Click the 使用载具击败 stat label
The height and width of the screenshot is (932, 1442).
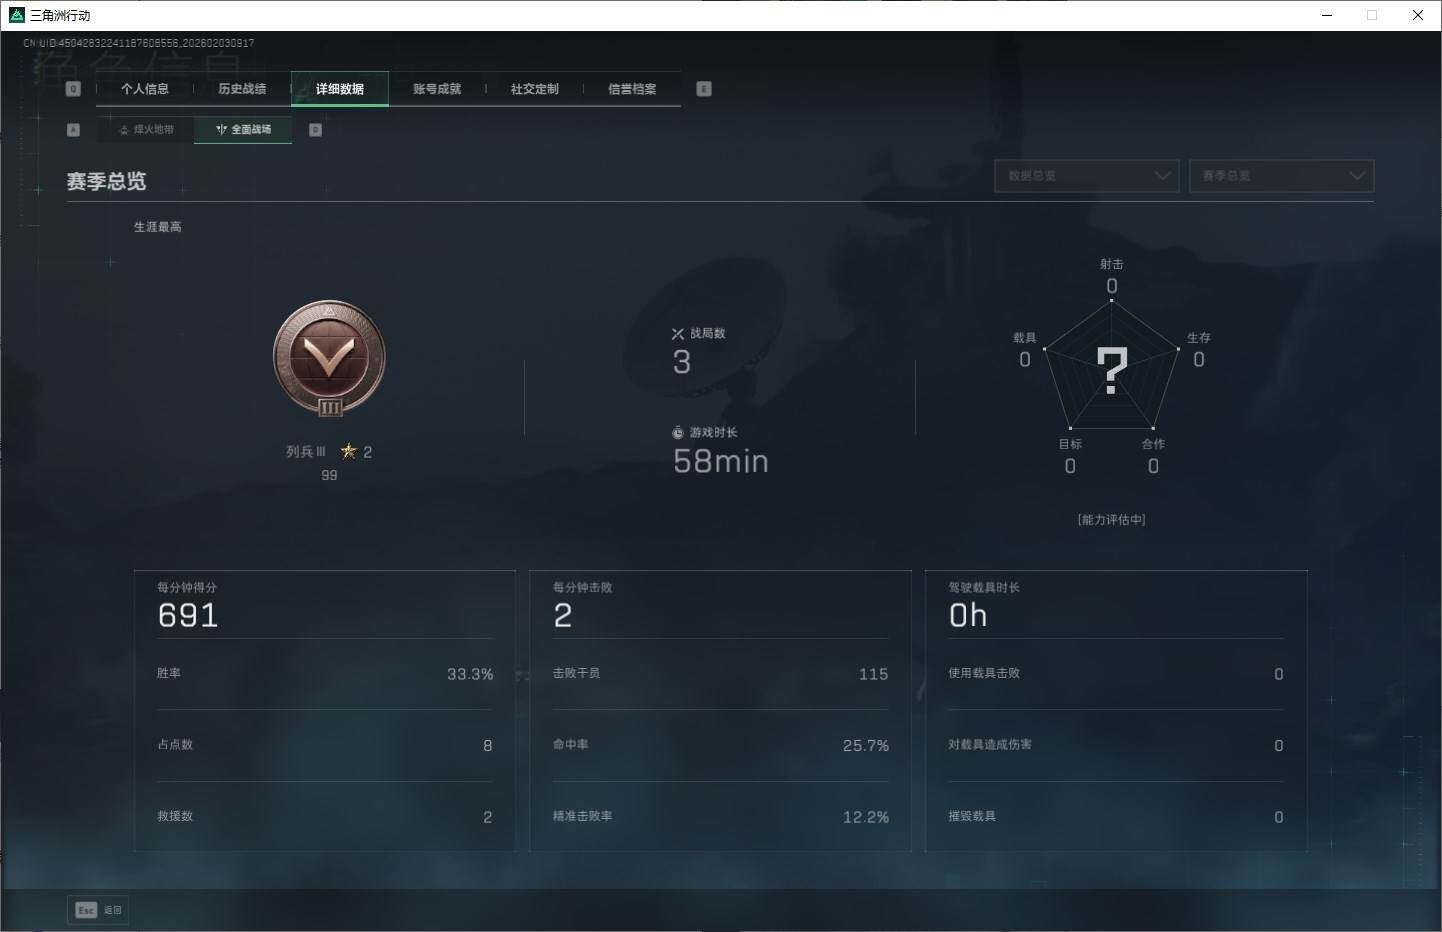point(984,673)
